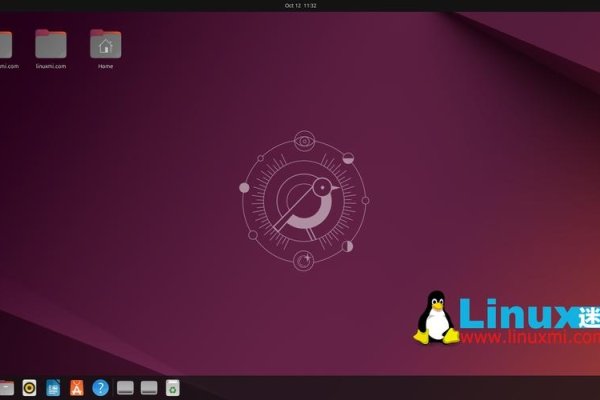Open the Trash from the dock
This screenshot has width=600, height=400.
tap(173, 387)
